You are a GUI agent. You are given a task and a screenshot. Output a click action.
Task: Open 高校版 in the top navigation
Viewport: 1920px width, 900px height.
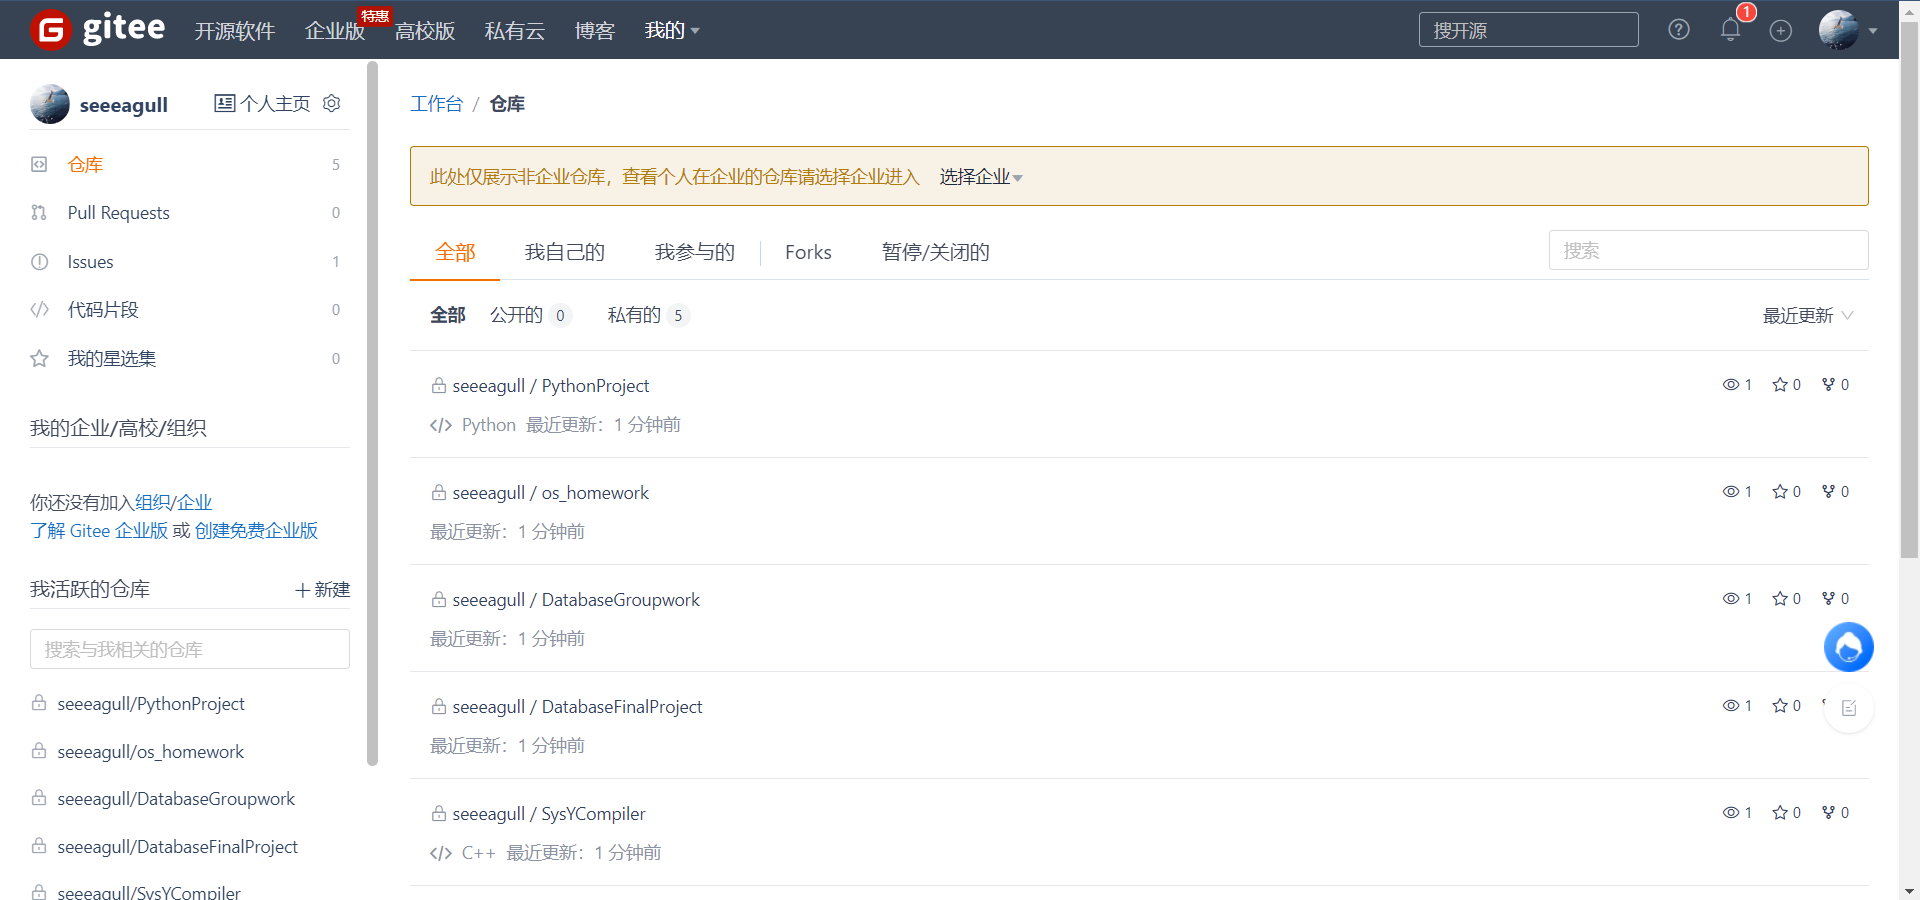click(x=425, y=31)
